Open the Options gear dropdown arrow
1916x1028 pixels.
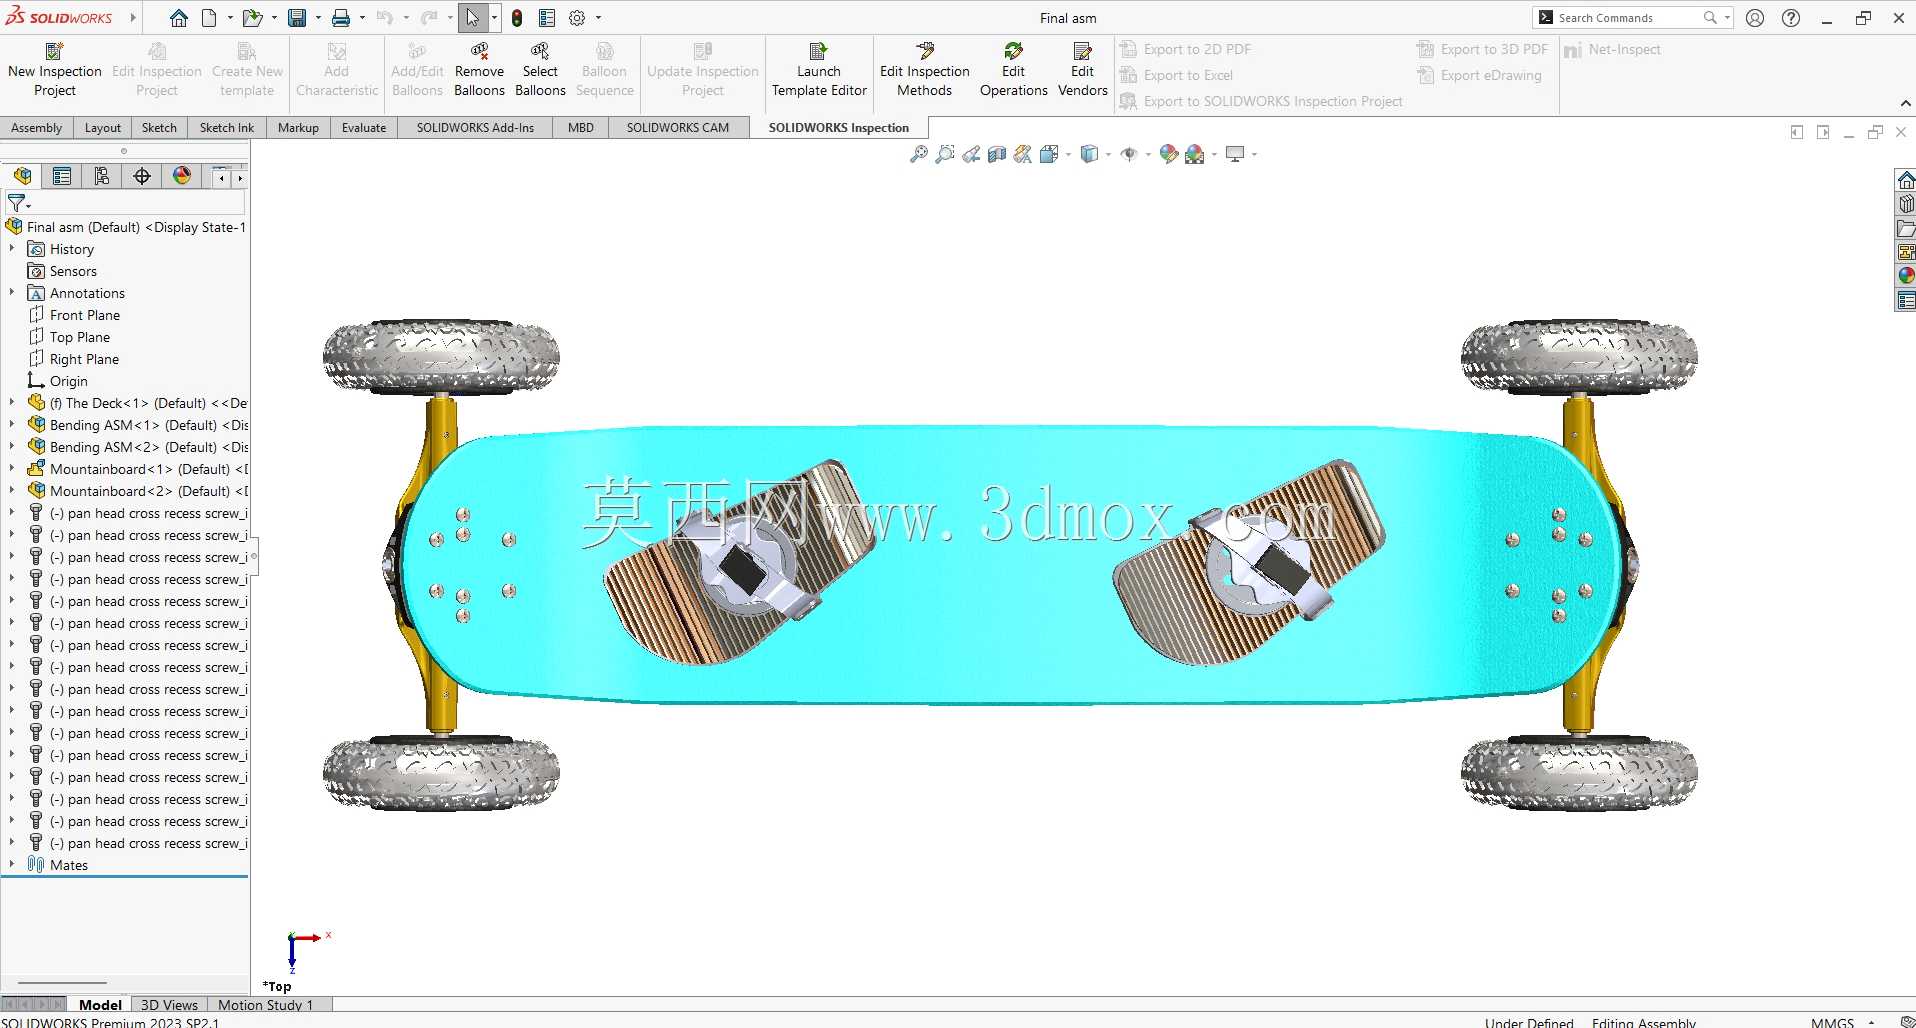pos(599,18)
